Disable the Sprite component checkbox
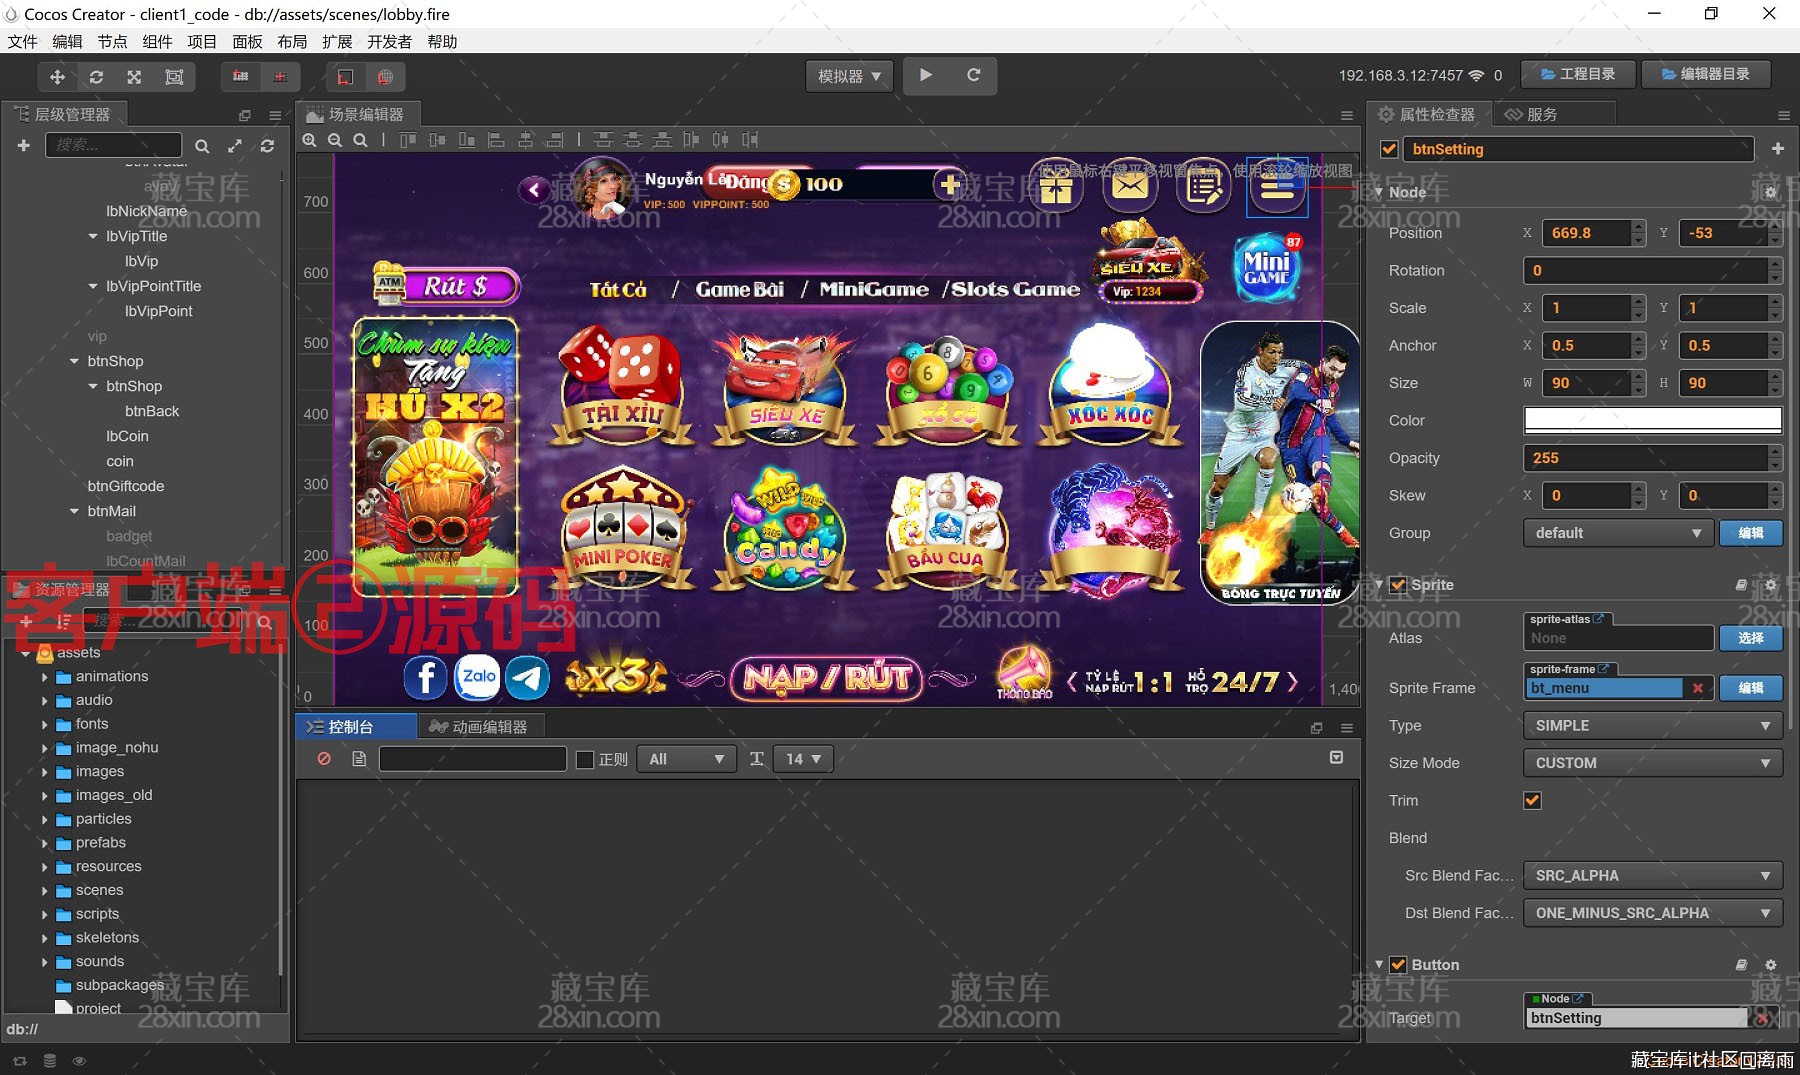This screenshot has width=1800, height=1075. [1398, 585]
